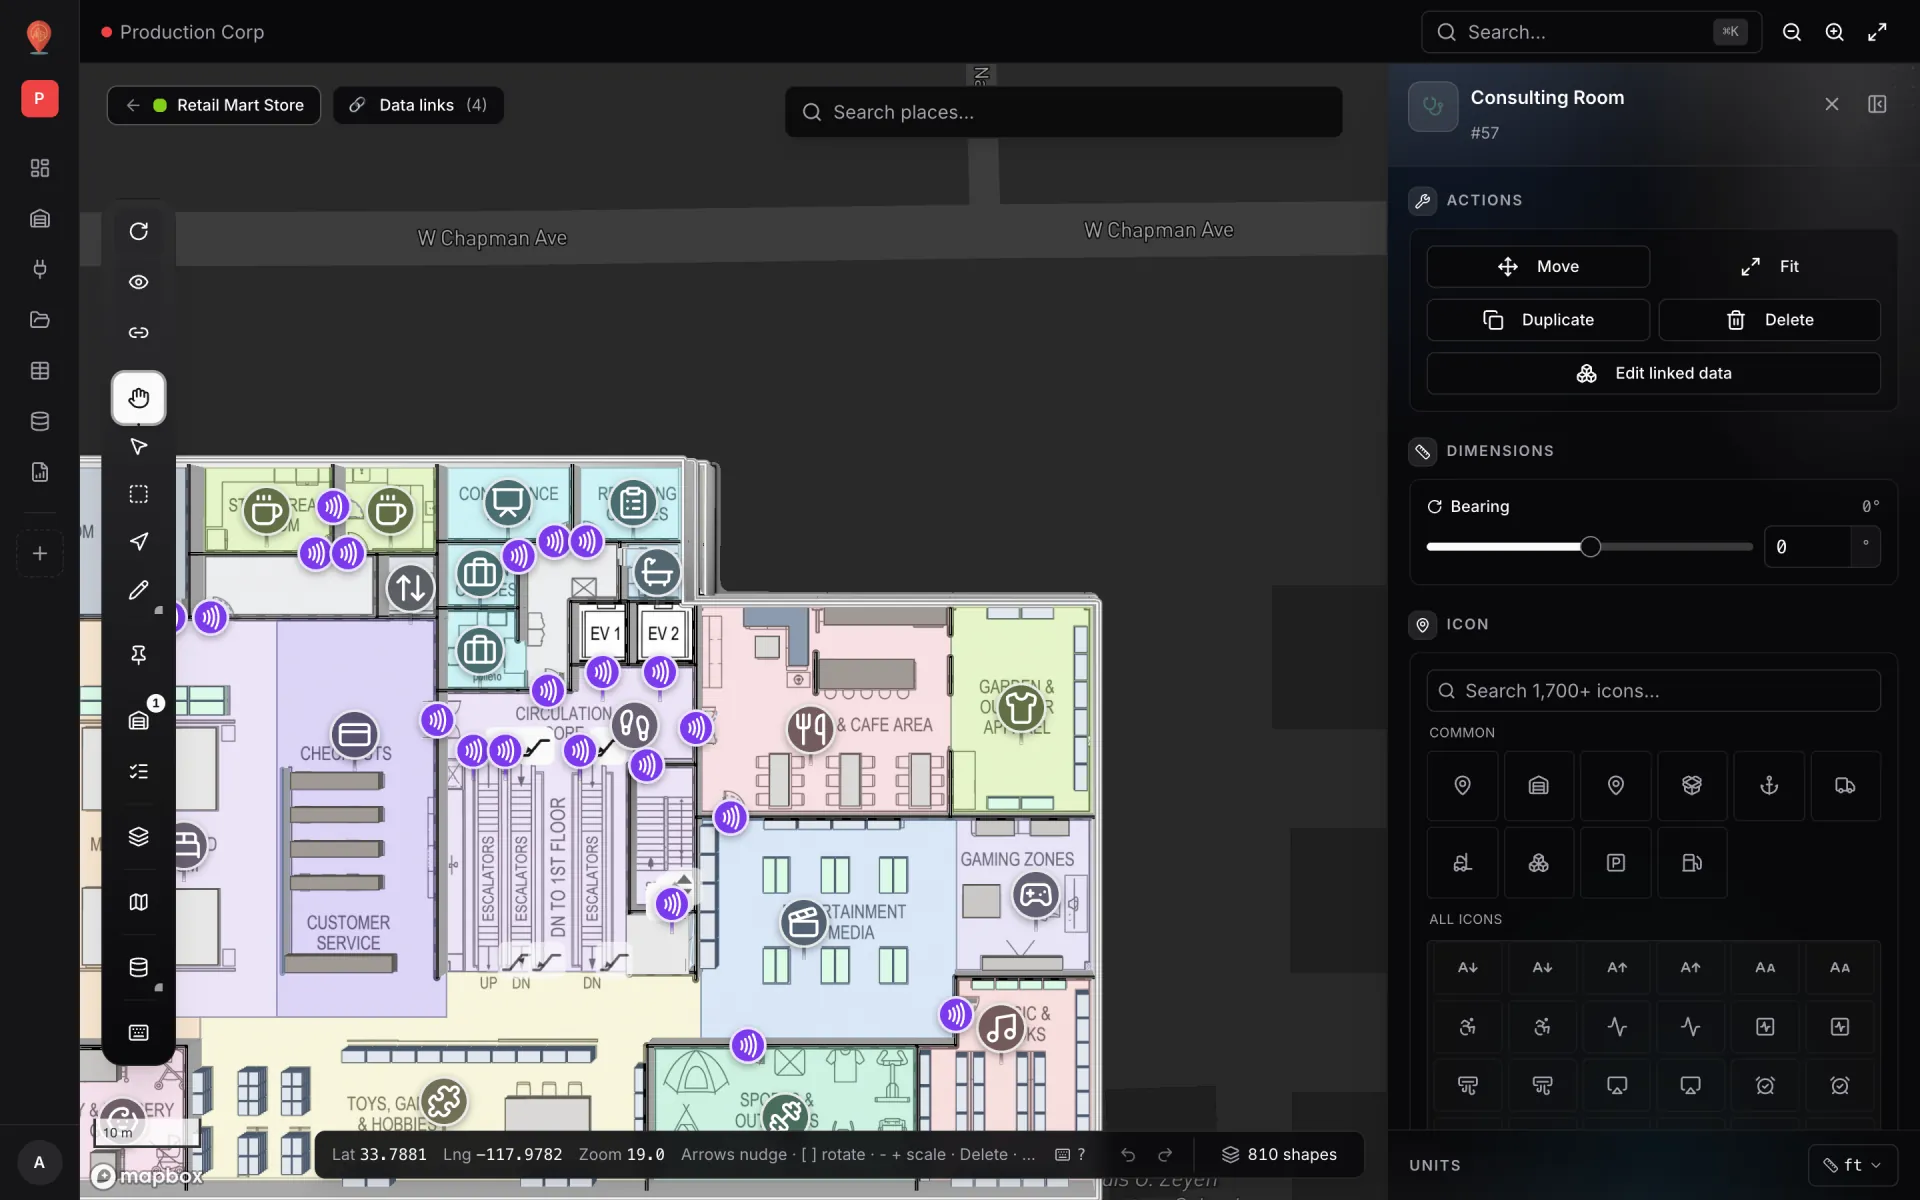Pick the anchor icon in Common icons

(x=1769, y=786)
